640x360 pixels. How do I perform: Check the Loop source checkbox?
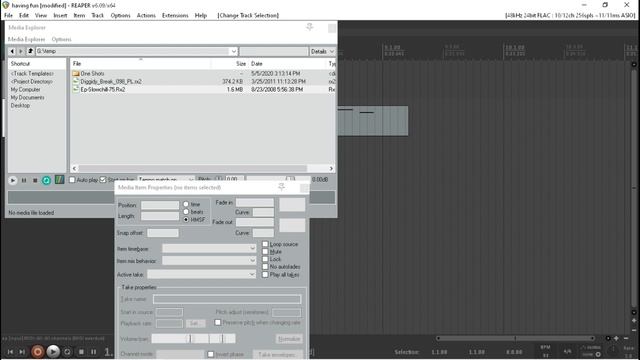(x=265, y=244)
